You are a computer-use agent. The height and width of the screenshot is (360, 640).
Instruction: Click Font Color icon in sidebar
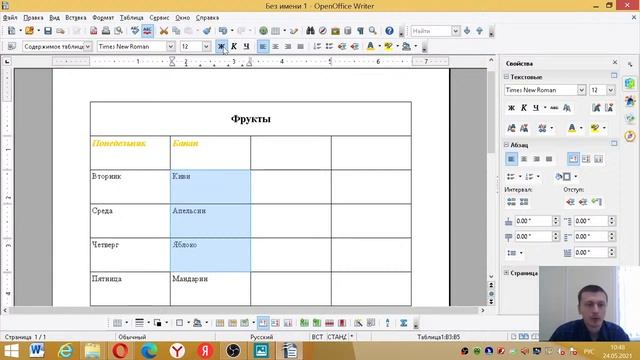[x=572, y=128]
